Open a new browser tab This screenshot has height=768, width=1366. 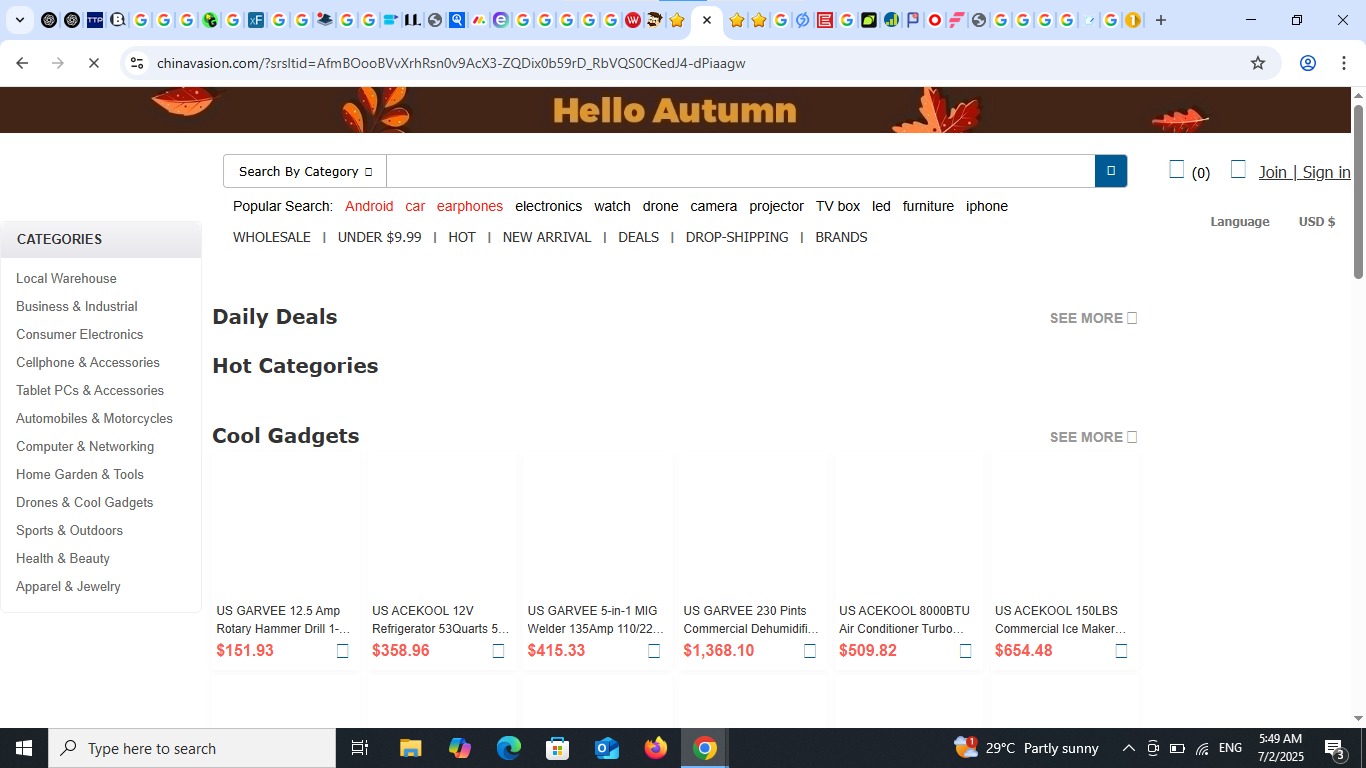[x=1161, y=20]
